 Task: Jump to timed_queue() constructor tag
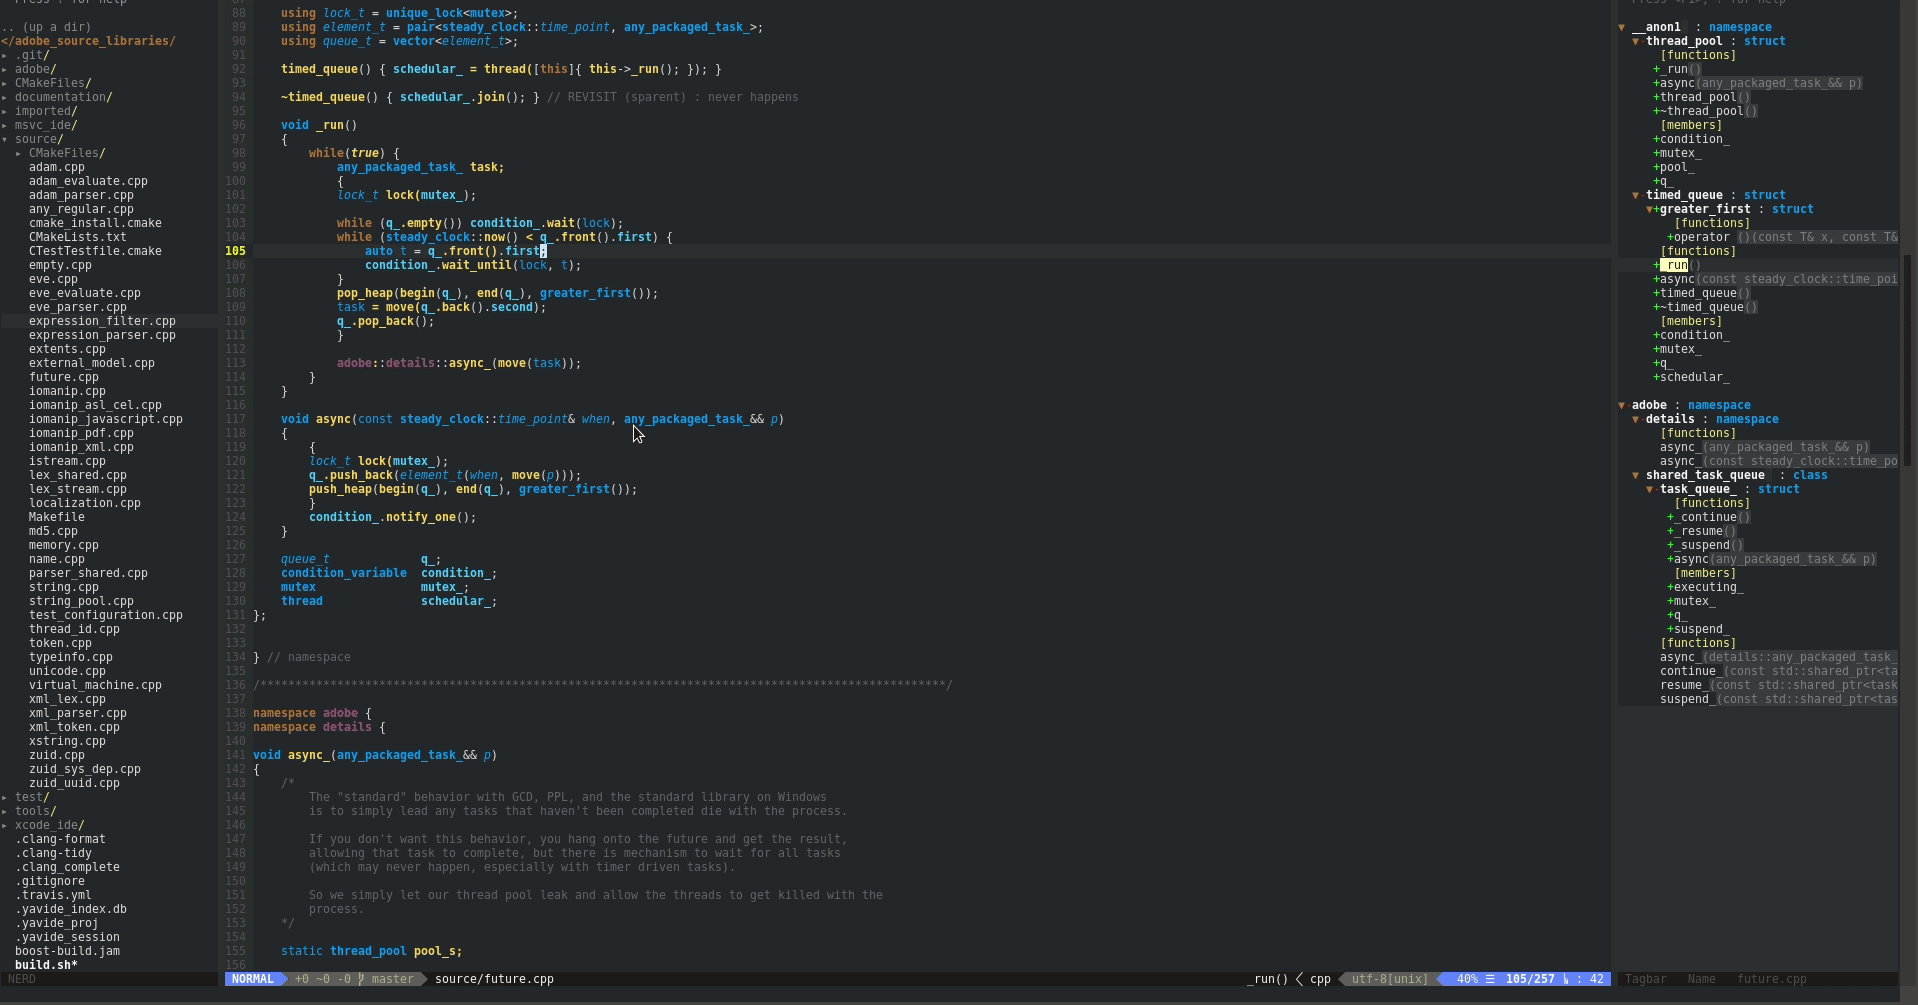pyautogui.click(x=1705, y=293)
